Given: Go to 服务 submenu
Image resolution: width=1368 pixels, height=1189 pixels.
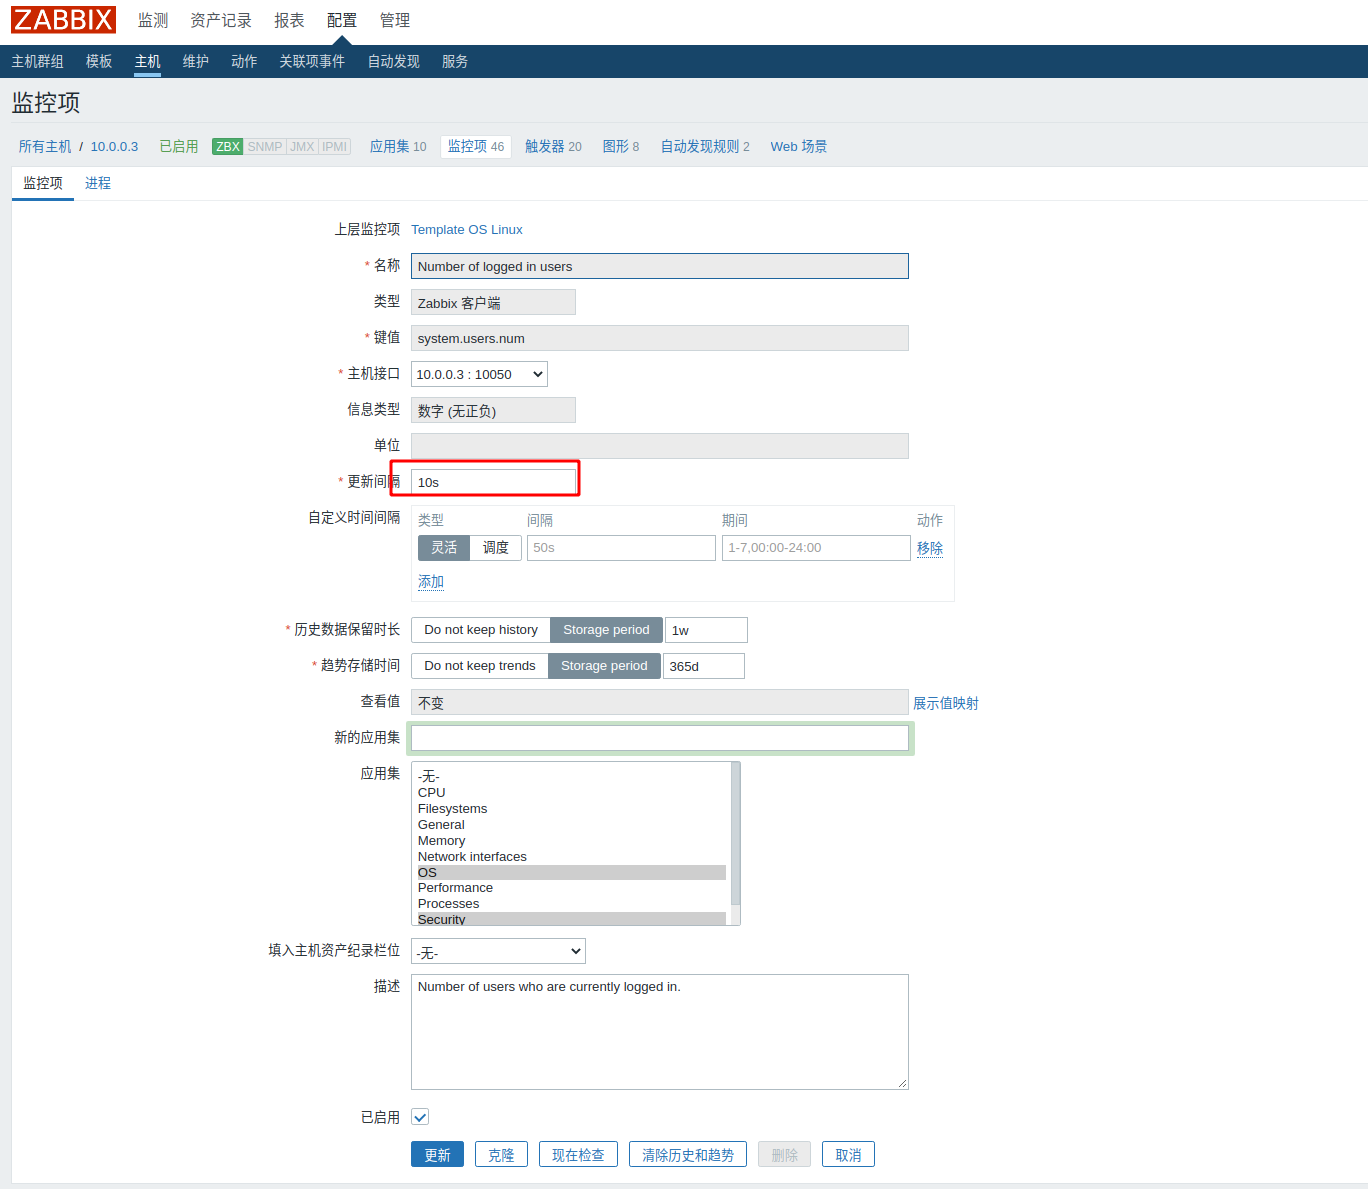Looking at the screenshot, I should 455,62.
